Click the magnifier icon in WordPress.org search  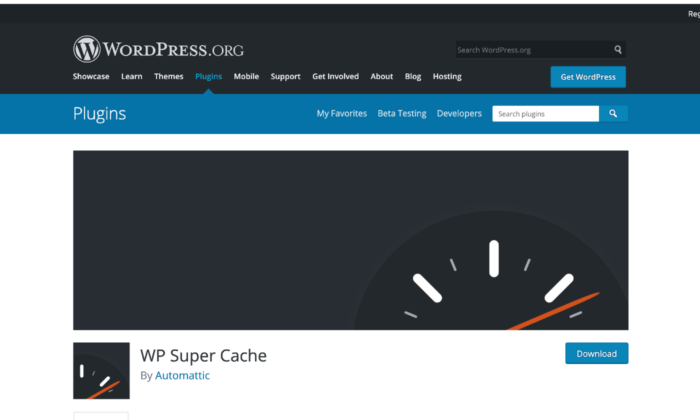(618, 50)
